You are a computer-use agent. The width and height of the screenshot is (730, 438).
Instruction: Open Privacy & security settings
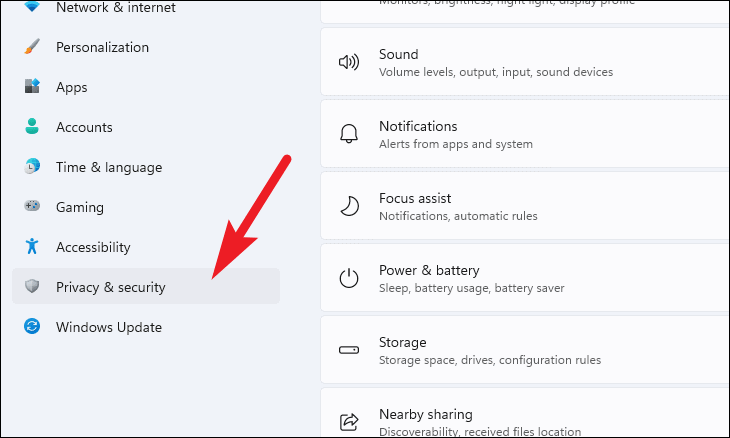(x=146, y=286)
